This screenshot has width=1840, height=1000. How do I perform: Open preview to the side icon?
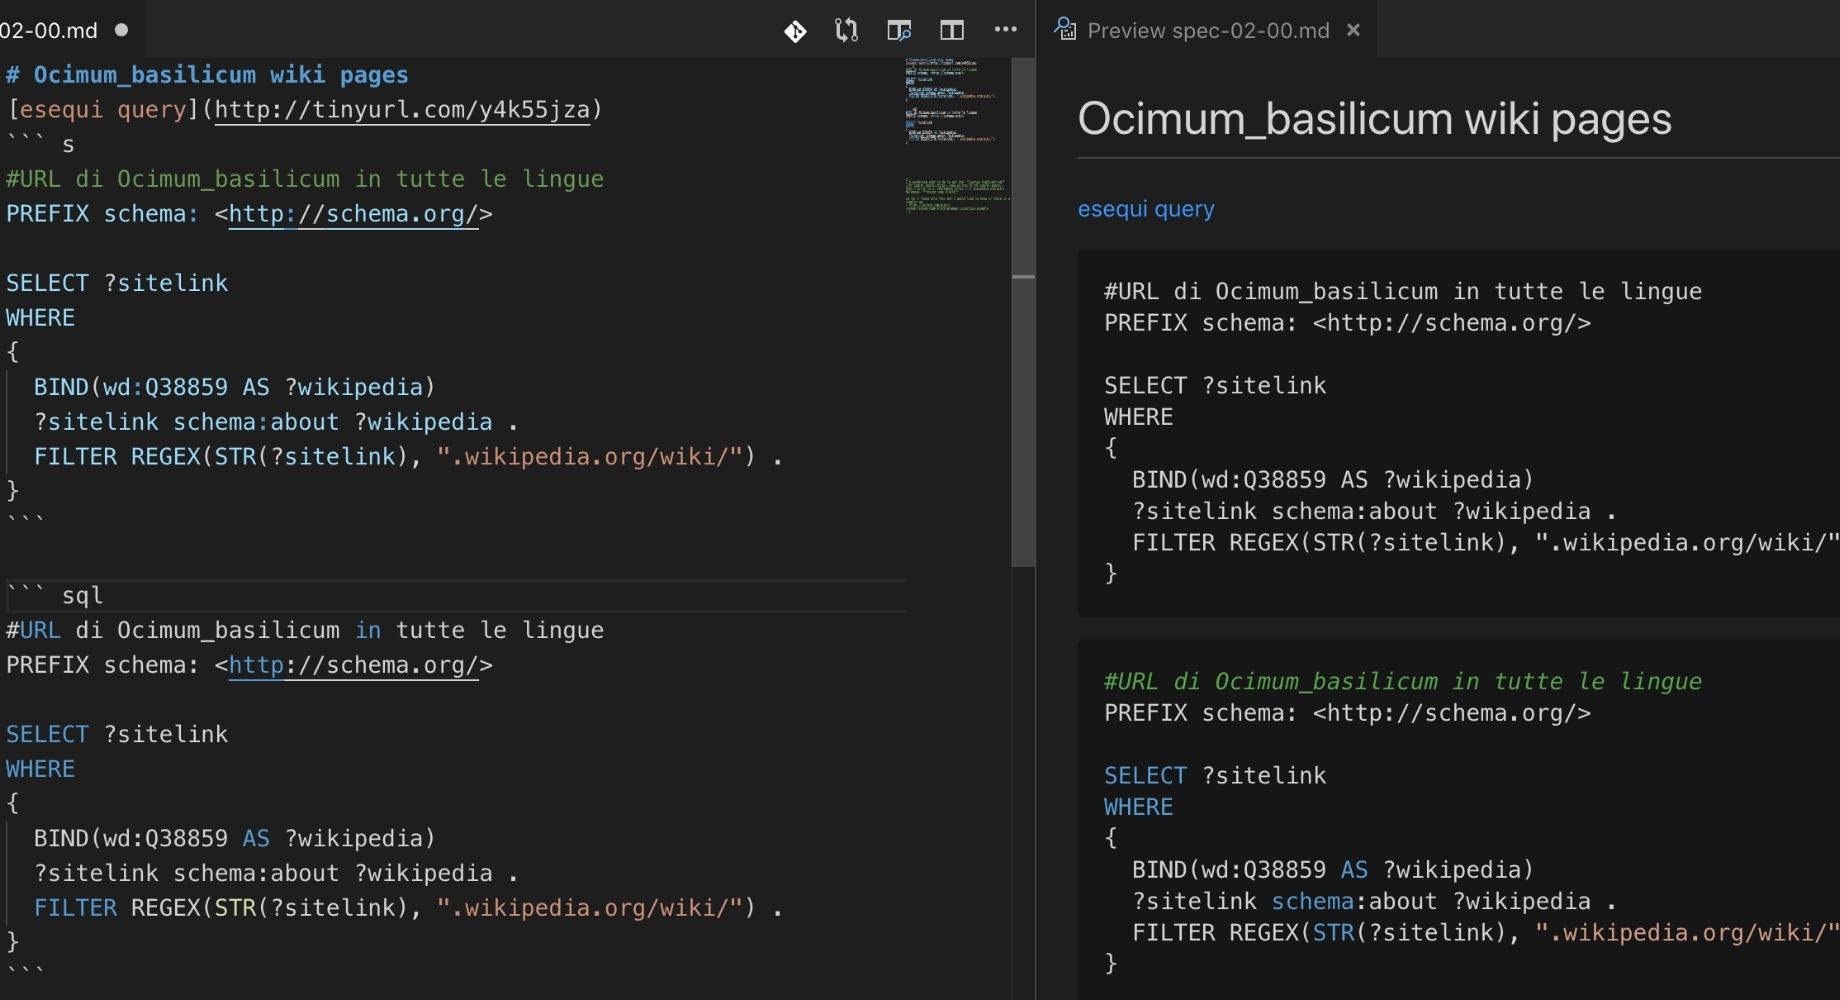tap(899, 31)
